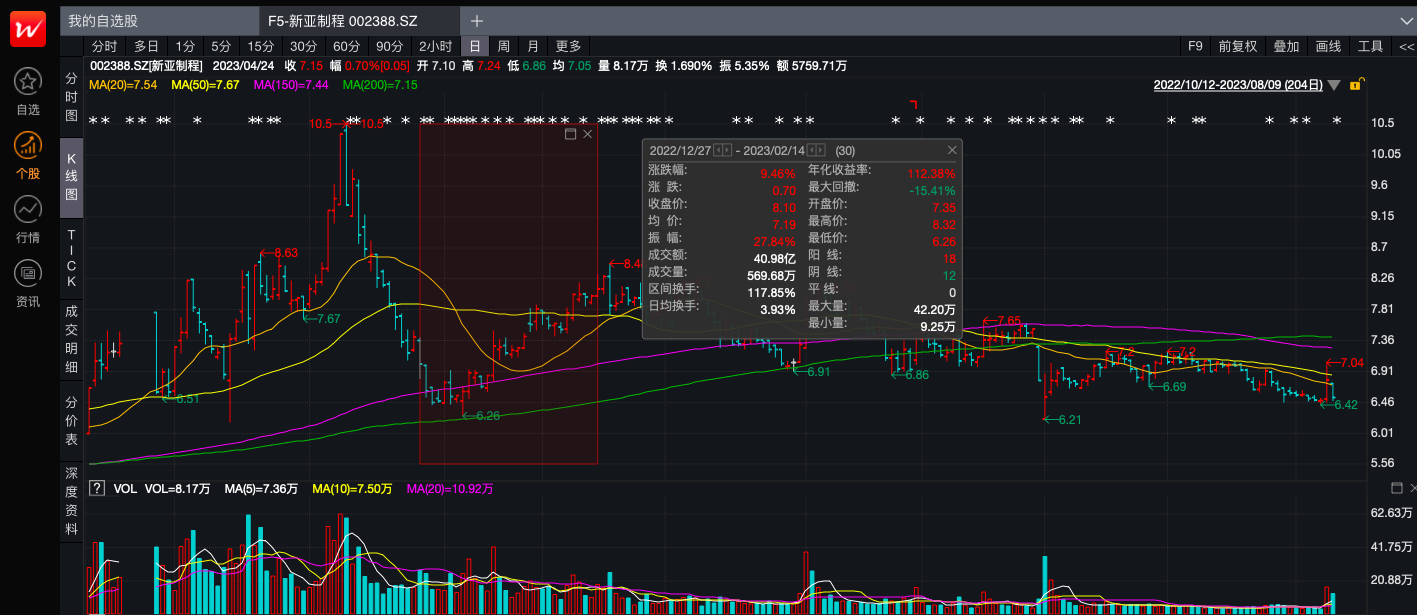Step start date 2022/12/27 forward one day
The height and width of the screenshot is (615, 1417).
click(x=726, y=150)
